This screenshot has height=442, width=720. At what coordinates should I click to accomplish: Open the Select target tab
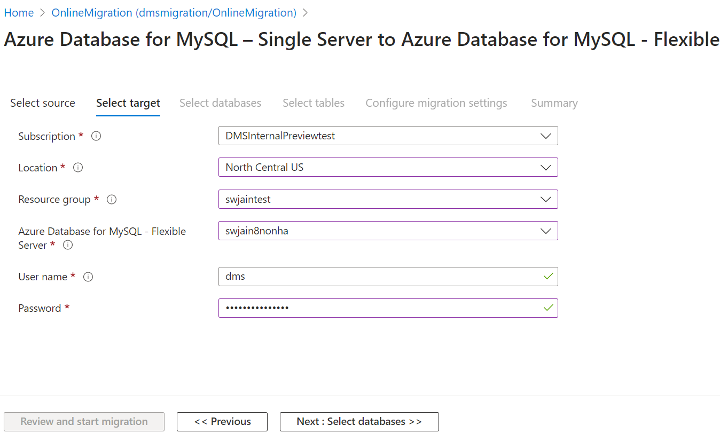click(128, 103)
